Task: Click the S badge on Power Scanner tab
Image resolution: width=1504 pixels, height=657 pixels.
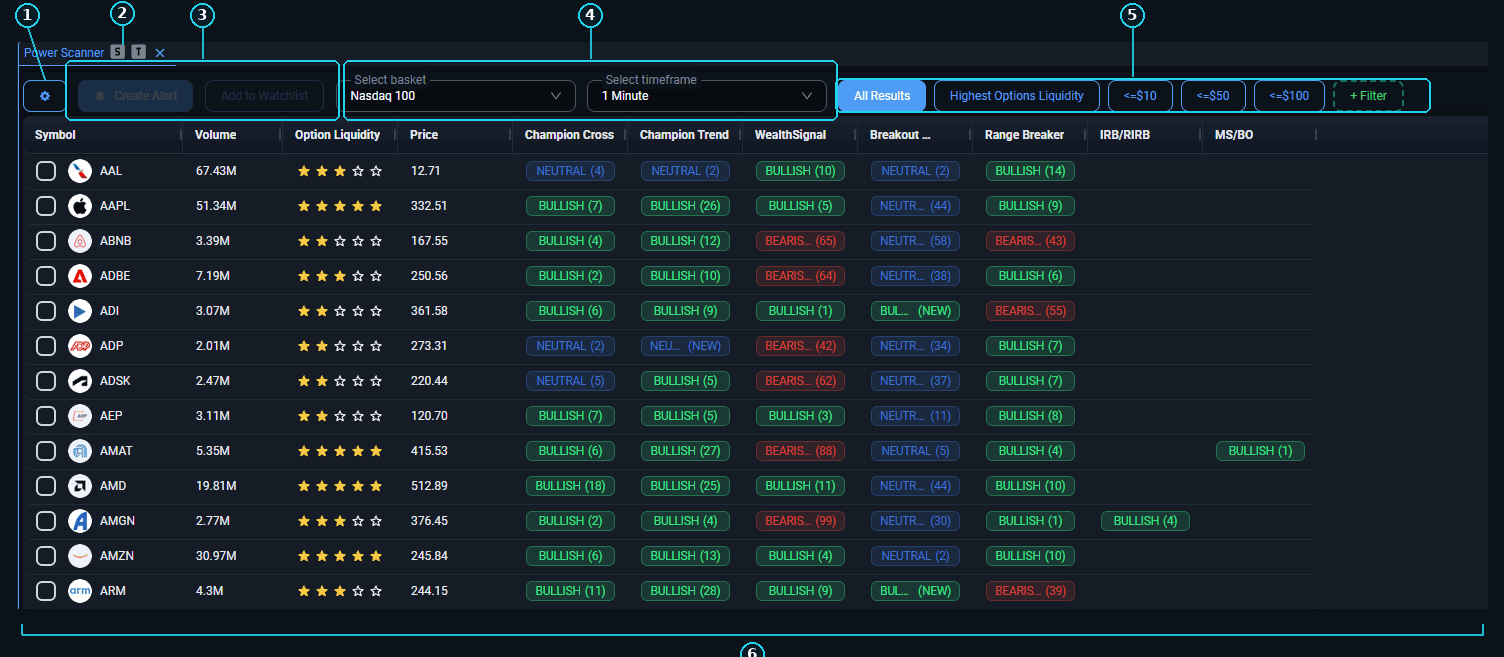Action: 118,52
